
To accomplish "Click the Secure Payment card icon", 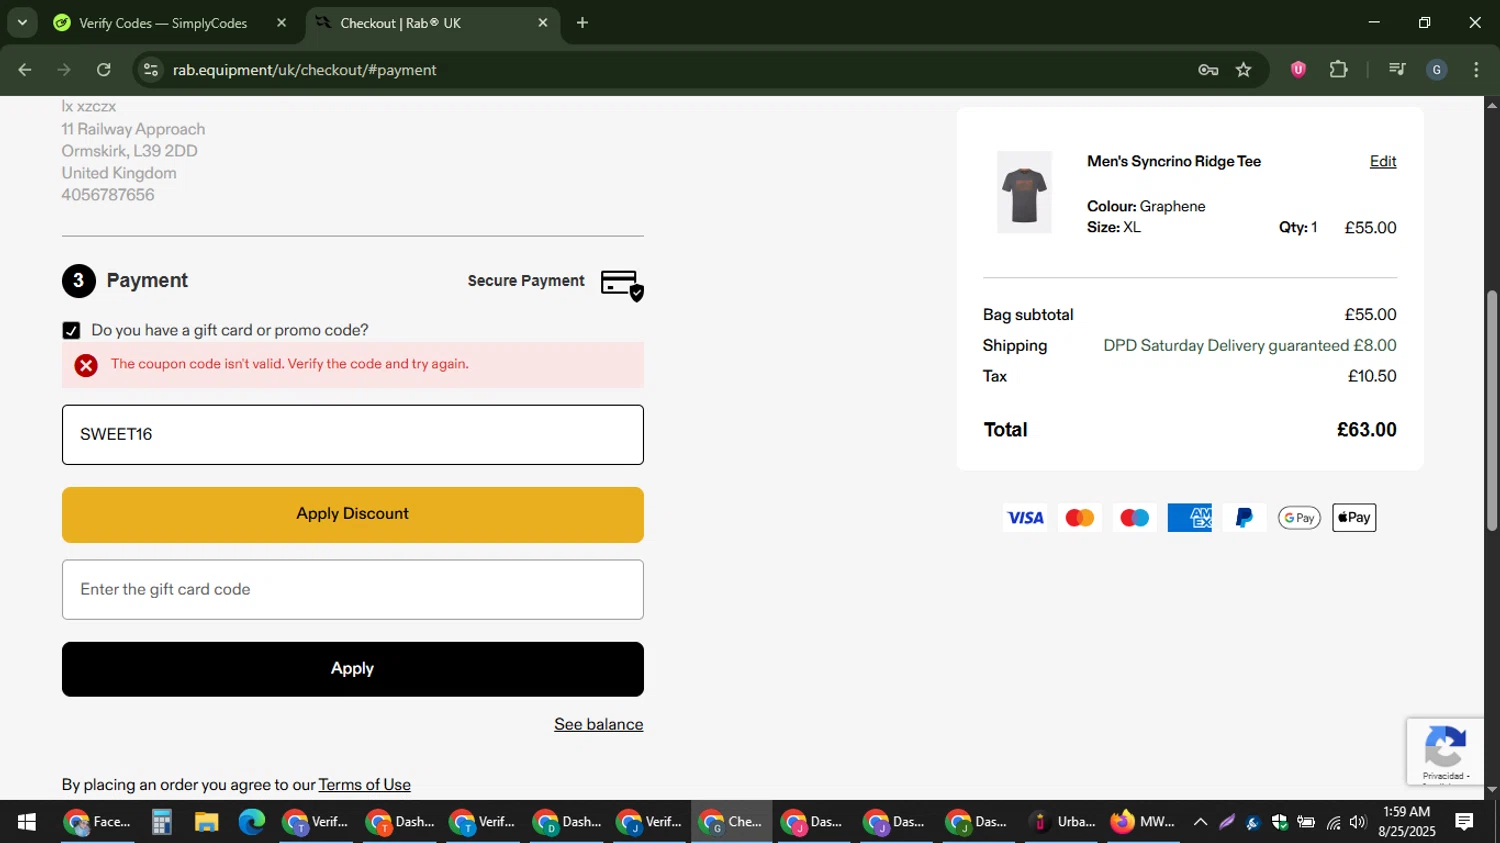I will click(x=622, y=285).
